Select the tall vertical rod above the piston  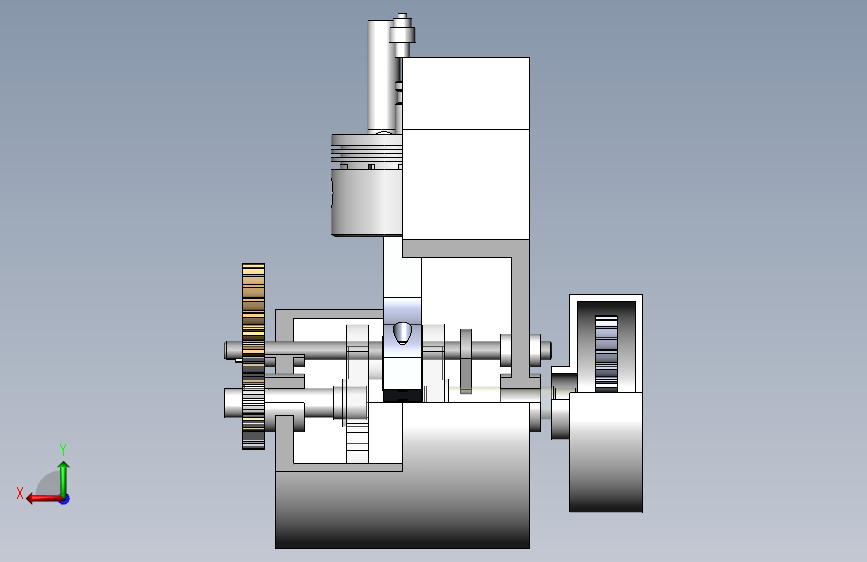coord(382,76)
